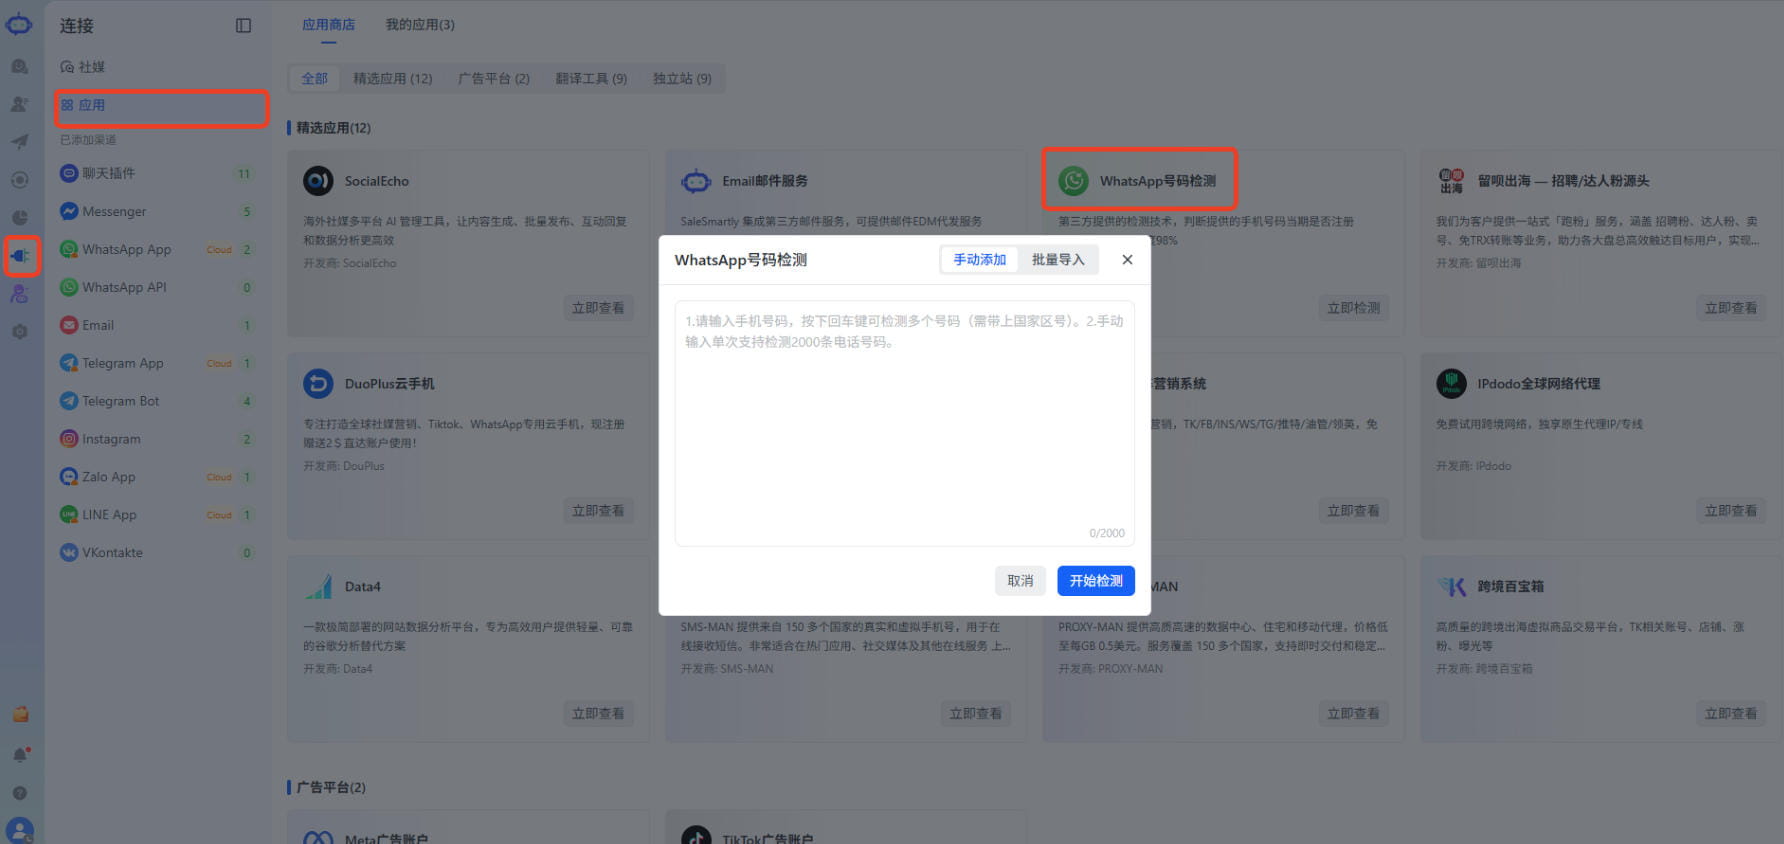Screen dimensions: 1784x844
Task: Open the Zalo App channel
Action: (x=158, y=477)
